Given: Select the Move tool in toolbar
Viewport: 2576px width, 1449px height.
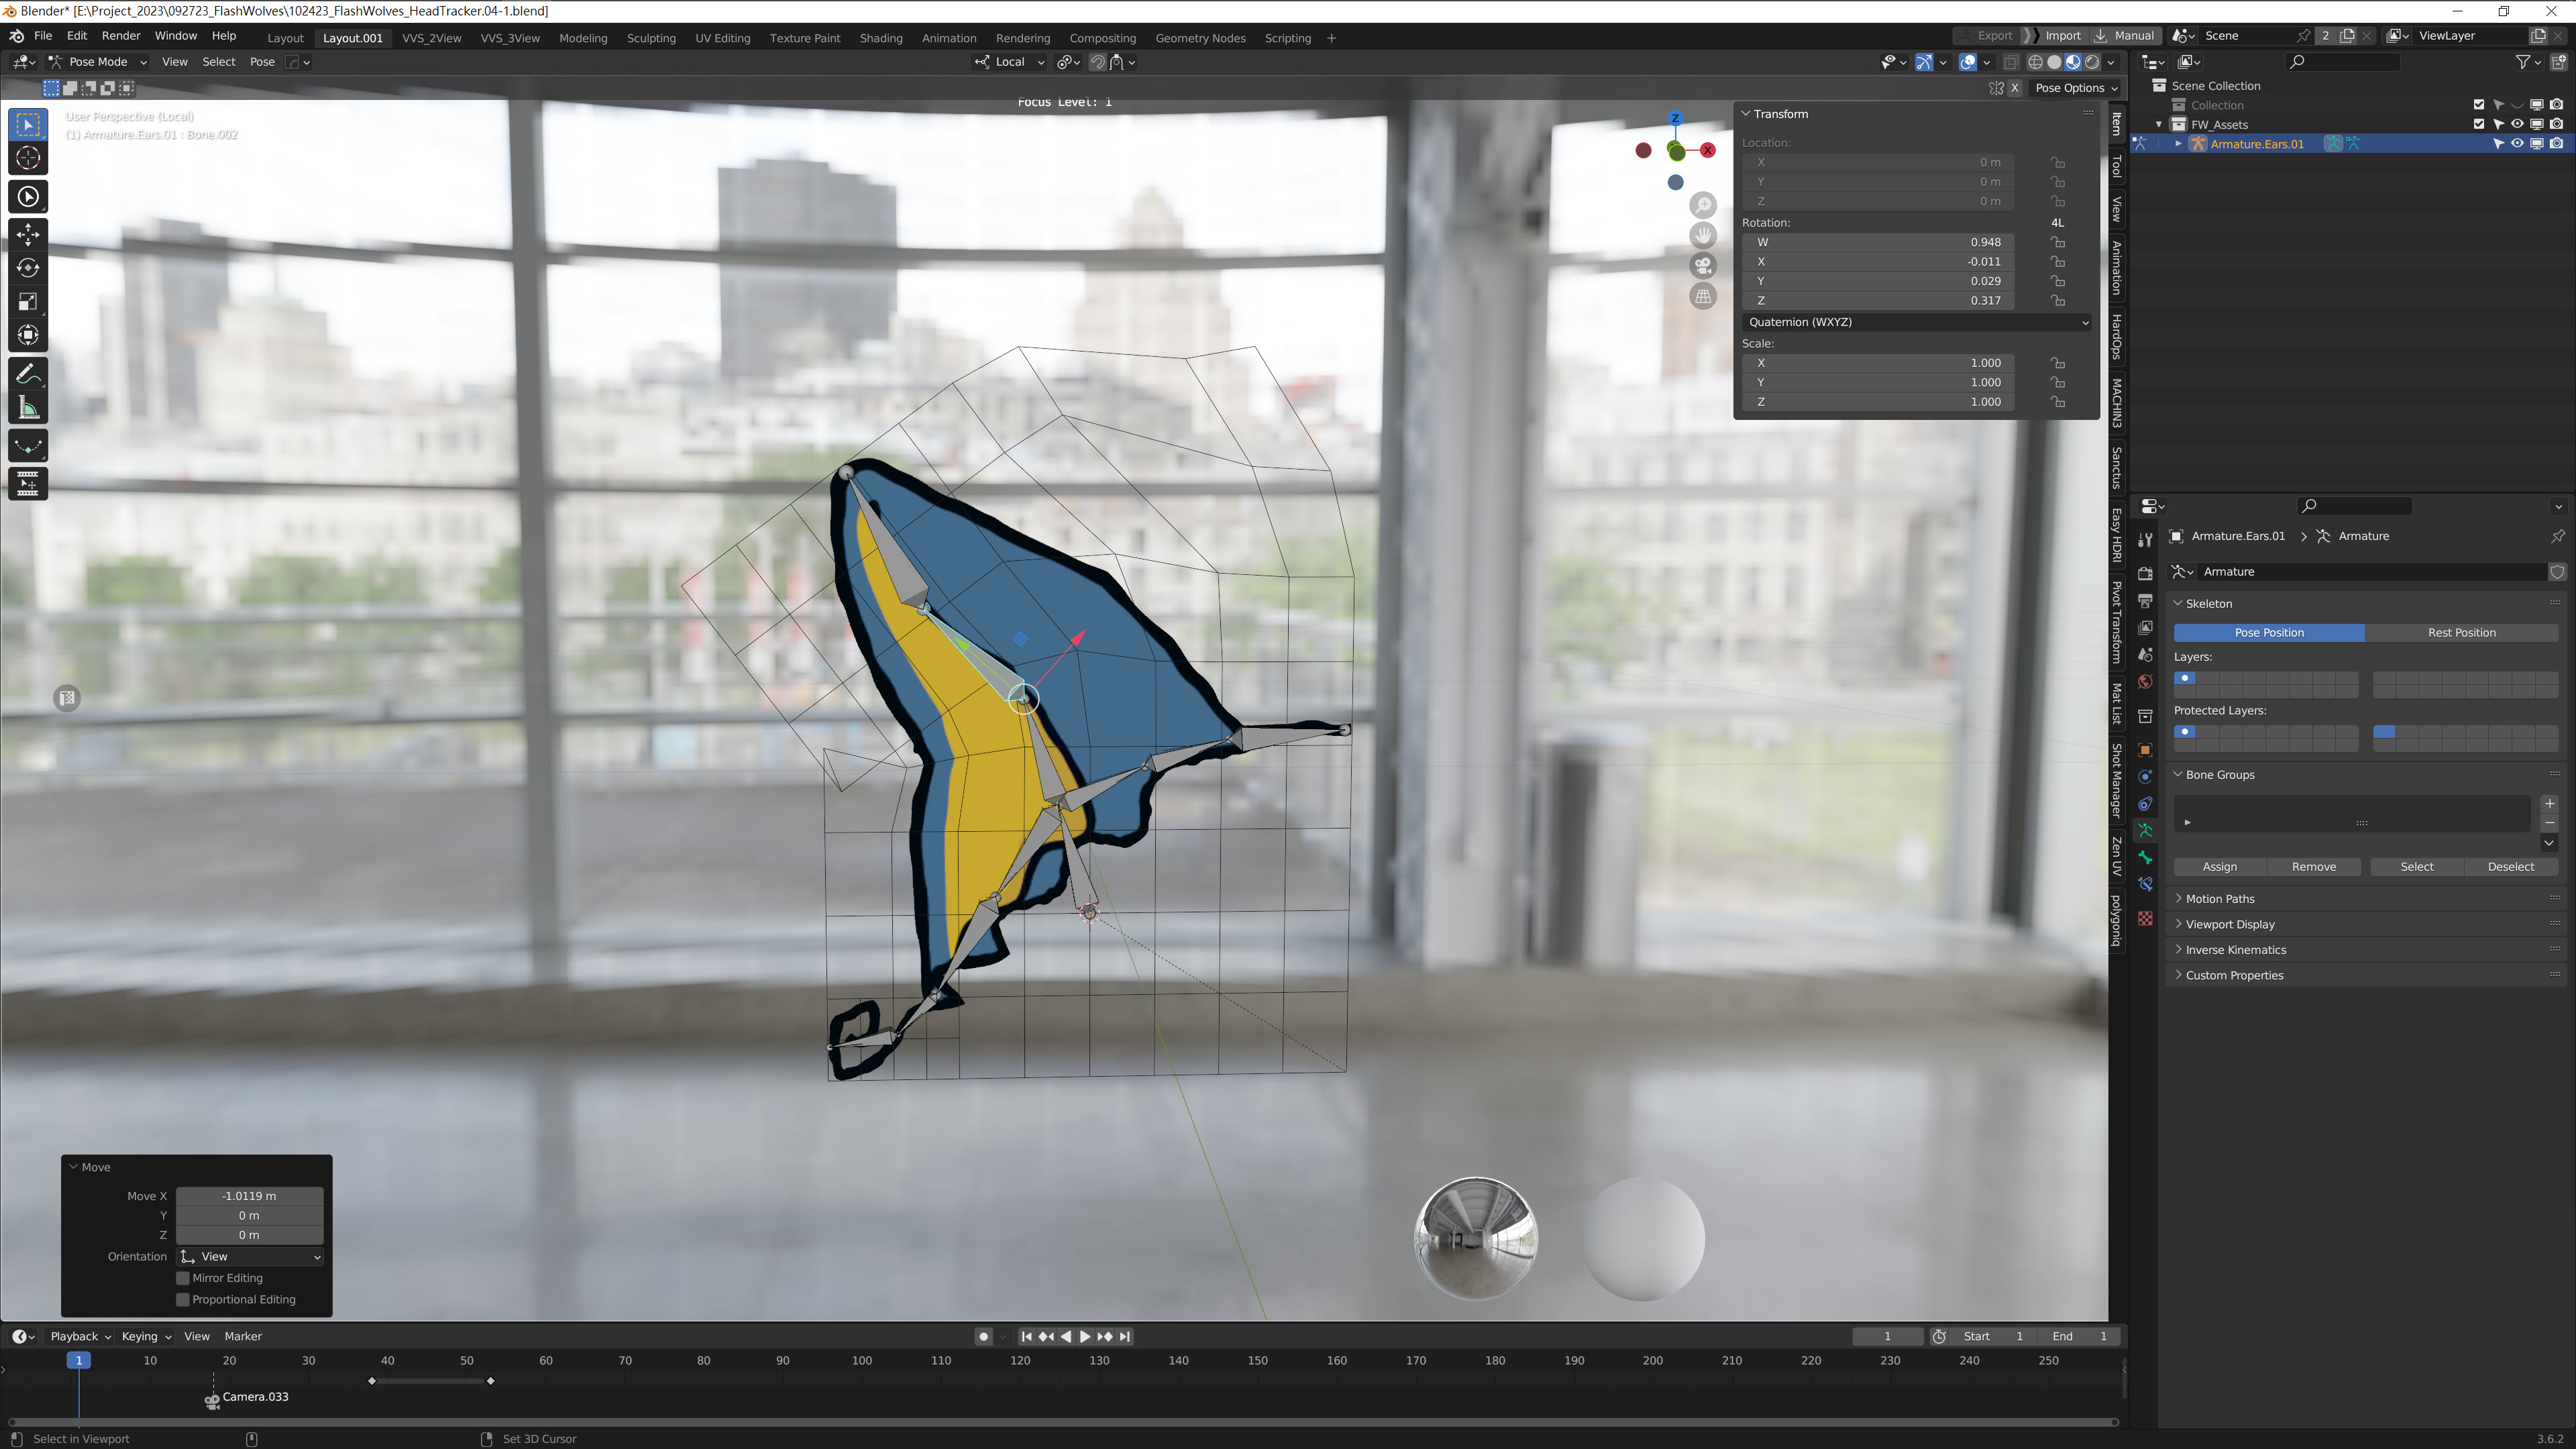Looking at the screenshot, I should pyautogui.click(x=28, y=234).
